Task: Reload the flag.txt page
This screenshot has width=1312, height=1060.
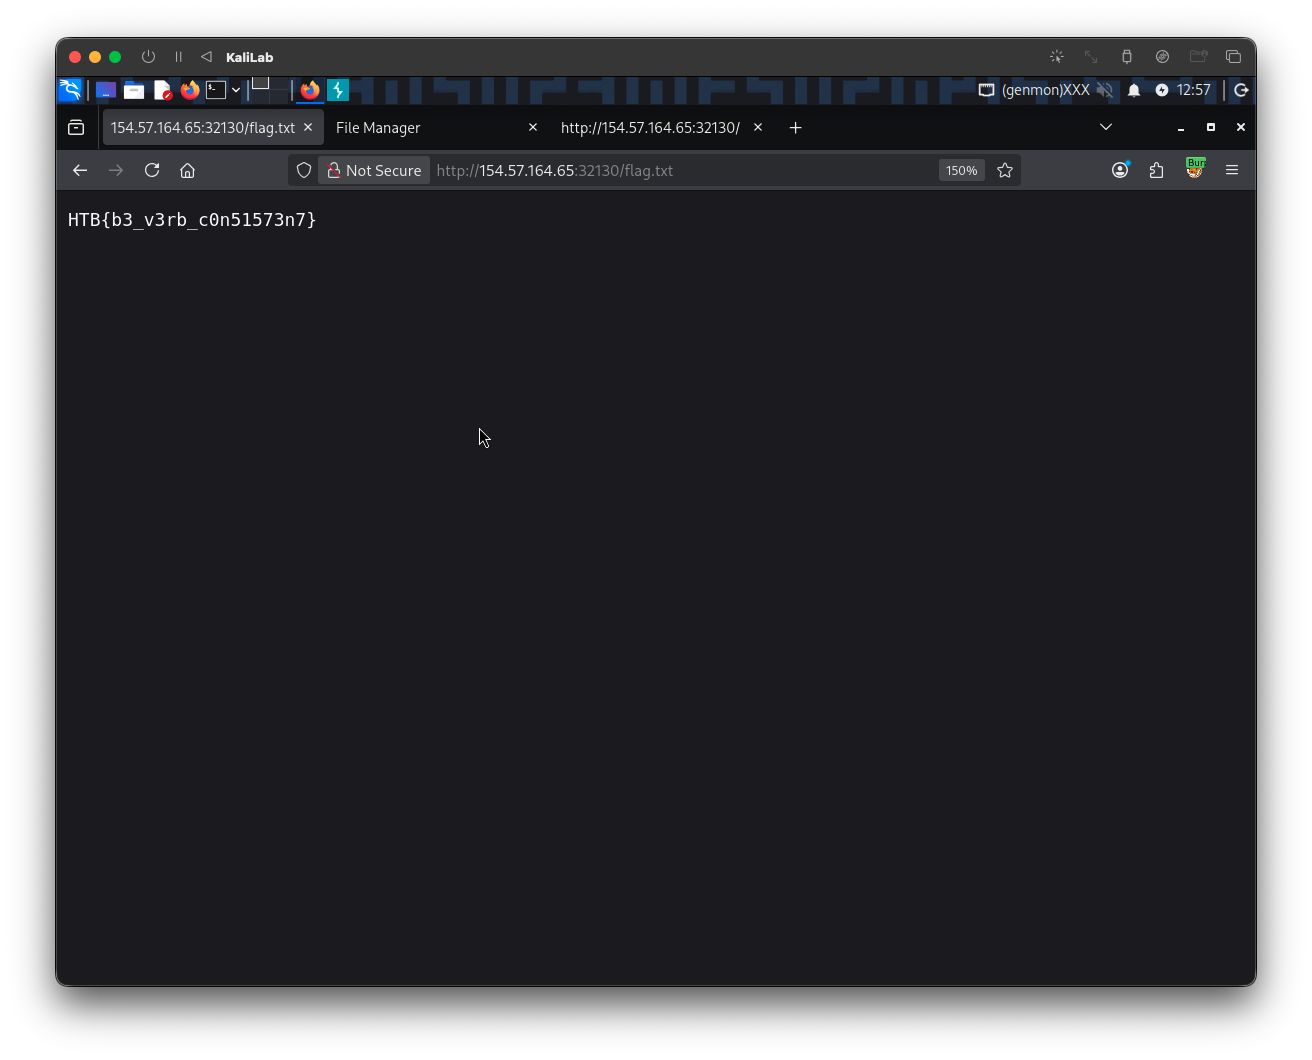Action: 152,170
